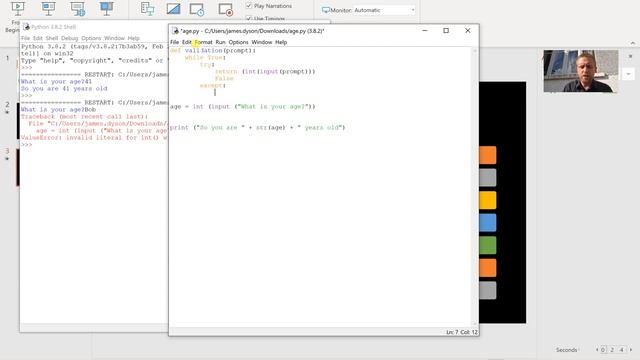
Task: Step Seconds value forward with right arrow
Action: tap(631, 350)
